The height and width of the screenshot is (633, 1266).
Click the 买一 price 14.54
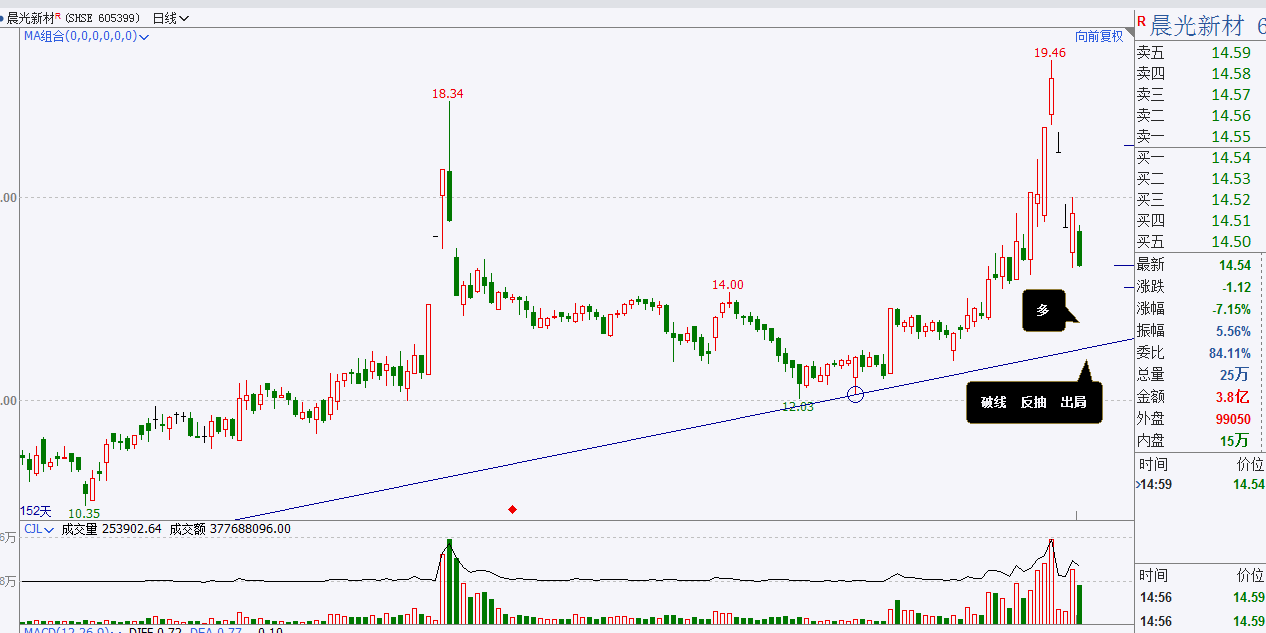point(1230,157)
